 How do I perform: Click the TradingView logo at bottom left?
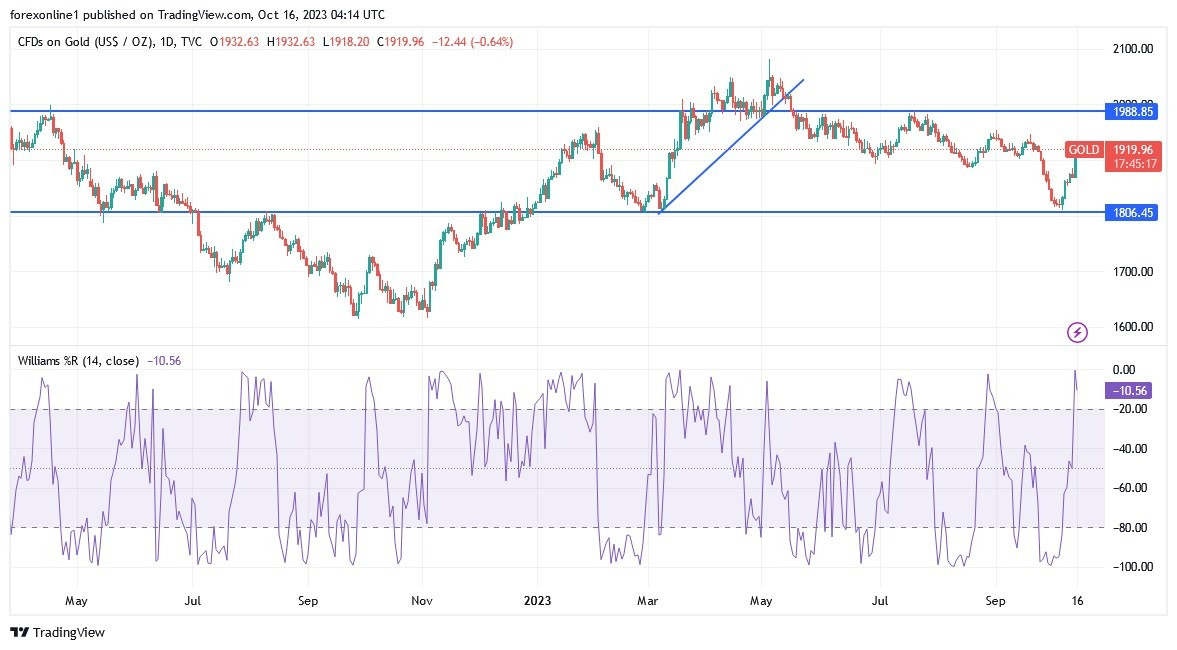click(19, 632)
